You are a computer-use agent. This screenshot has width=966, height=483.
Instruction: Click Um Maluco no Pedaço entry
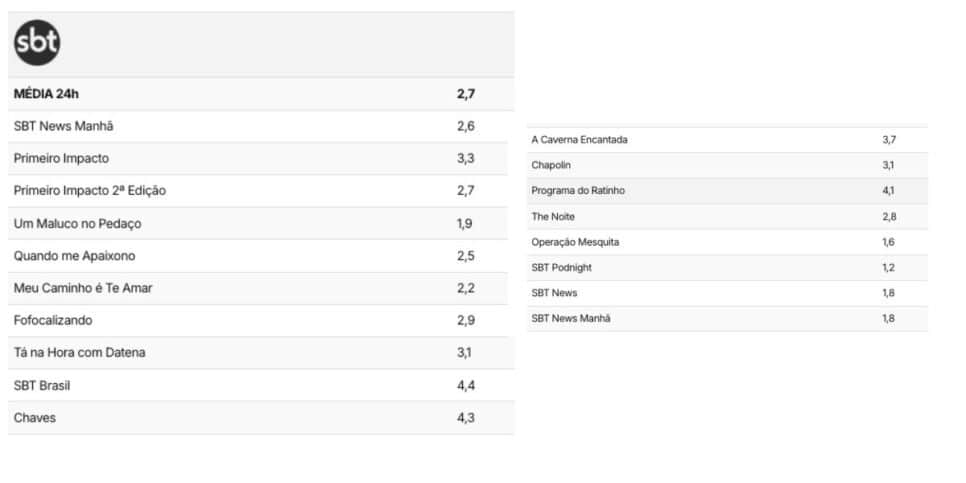(261, 224)
